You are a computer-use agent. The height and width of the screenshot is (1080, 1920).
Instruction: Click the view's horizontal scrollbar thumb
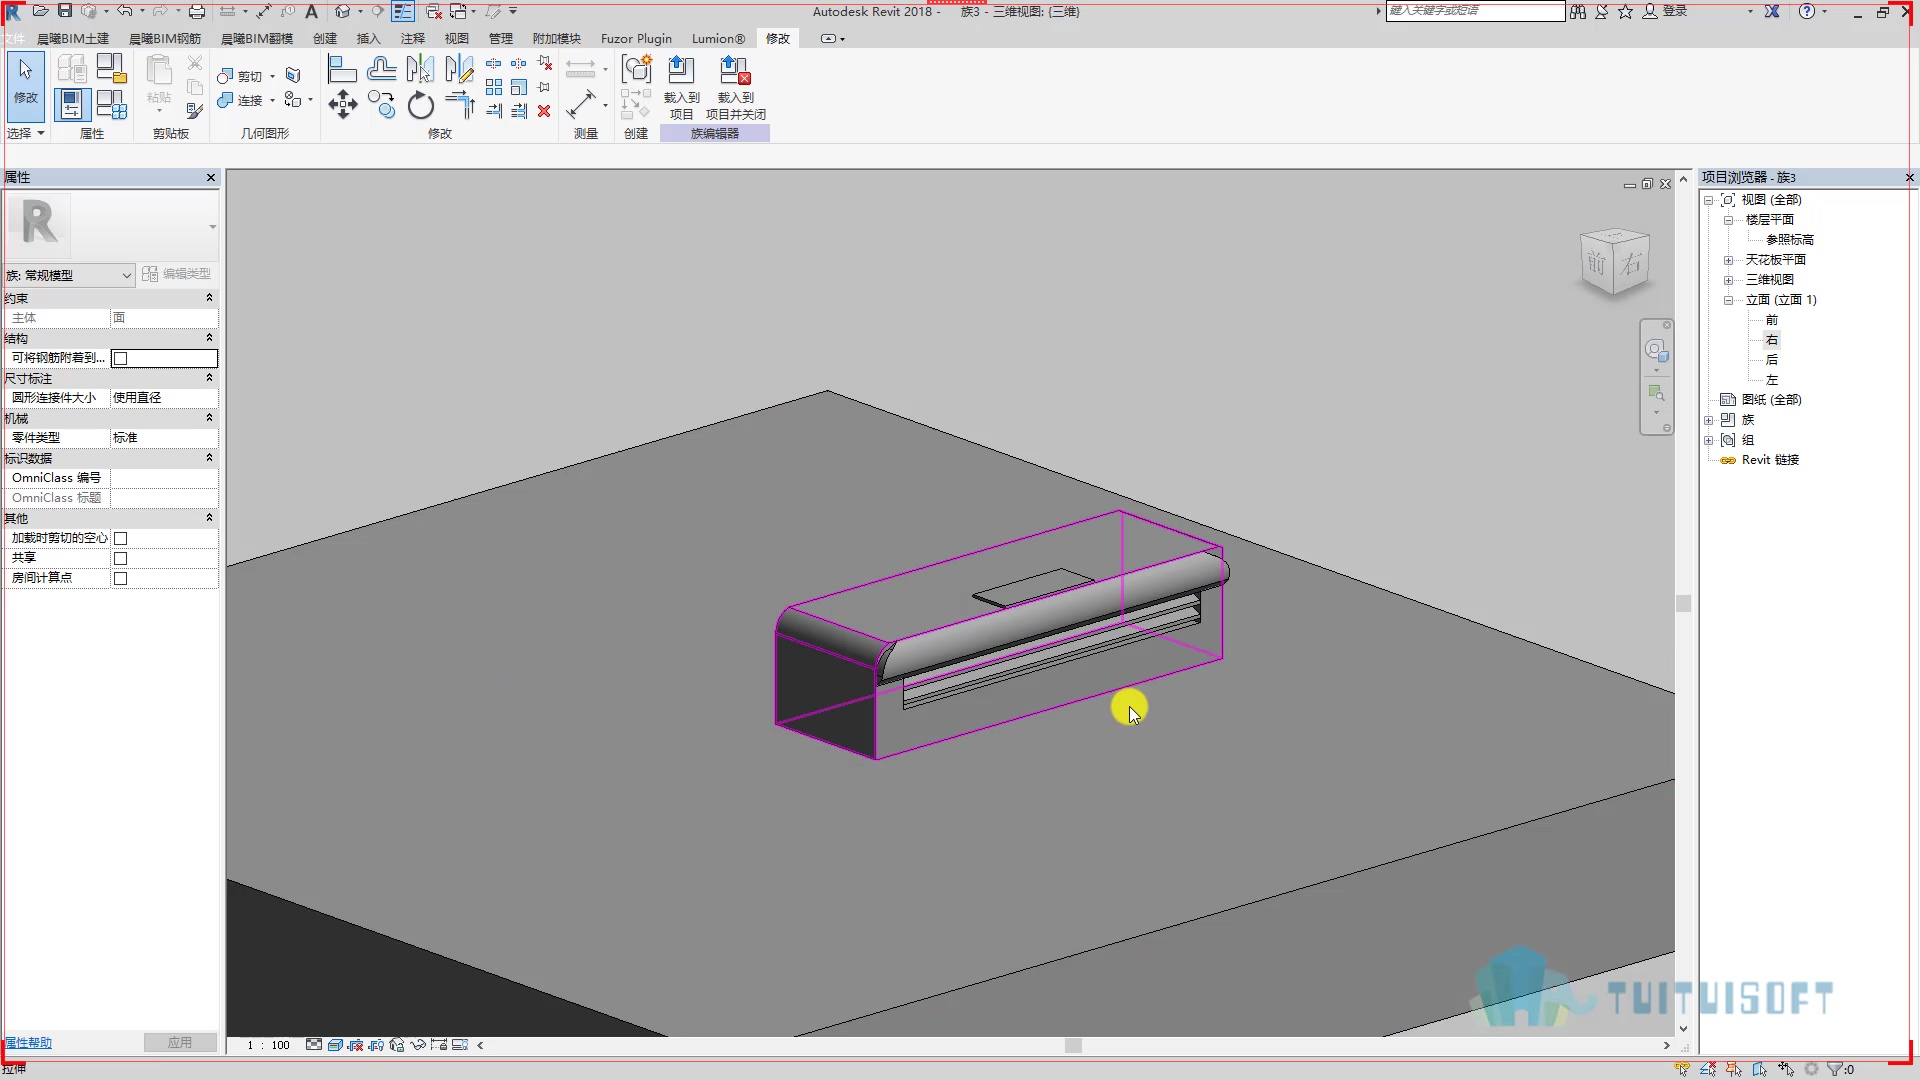tap(1073, 1045)
